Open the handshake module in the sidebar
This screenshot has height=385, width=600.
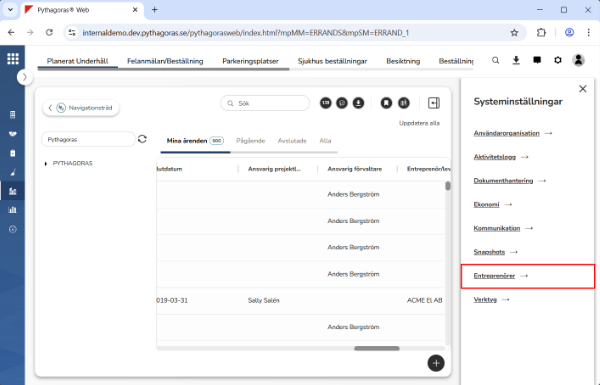13,134
